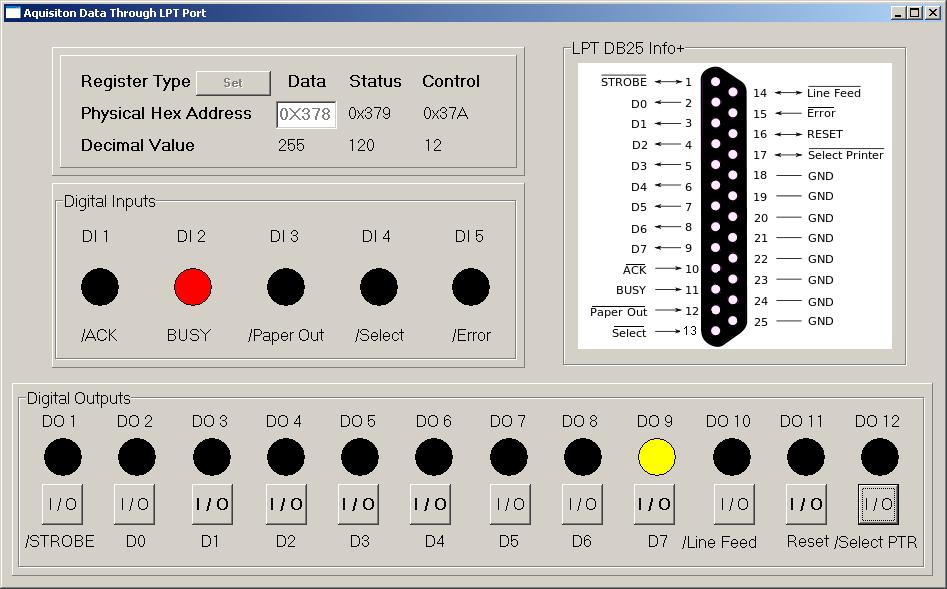Click the /STROBE output label

click(60, 541)
